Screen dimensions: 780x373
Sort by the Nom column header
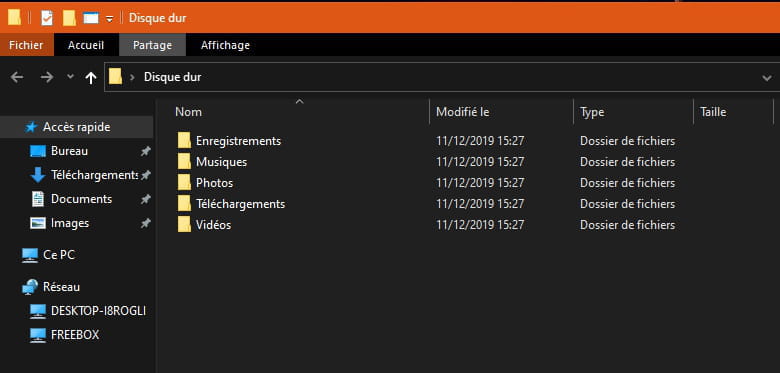(x=189, y=112)
